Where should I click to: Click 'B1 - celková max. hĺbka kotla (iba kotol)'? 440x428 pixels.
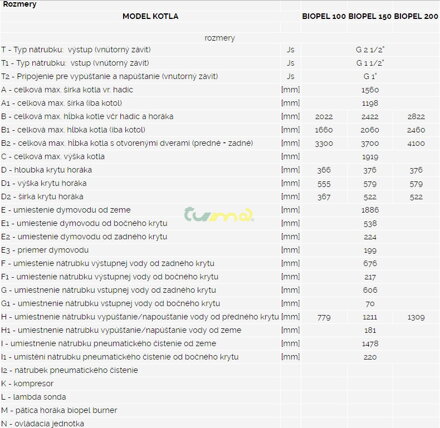[x=73, y=130]
